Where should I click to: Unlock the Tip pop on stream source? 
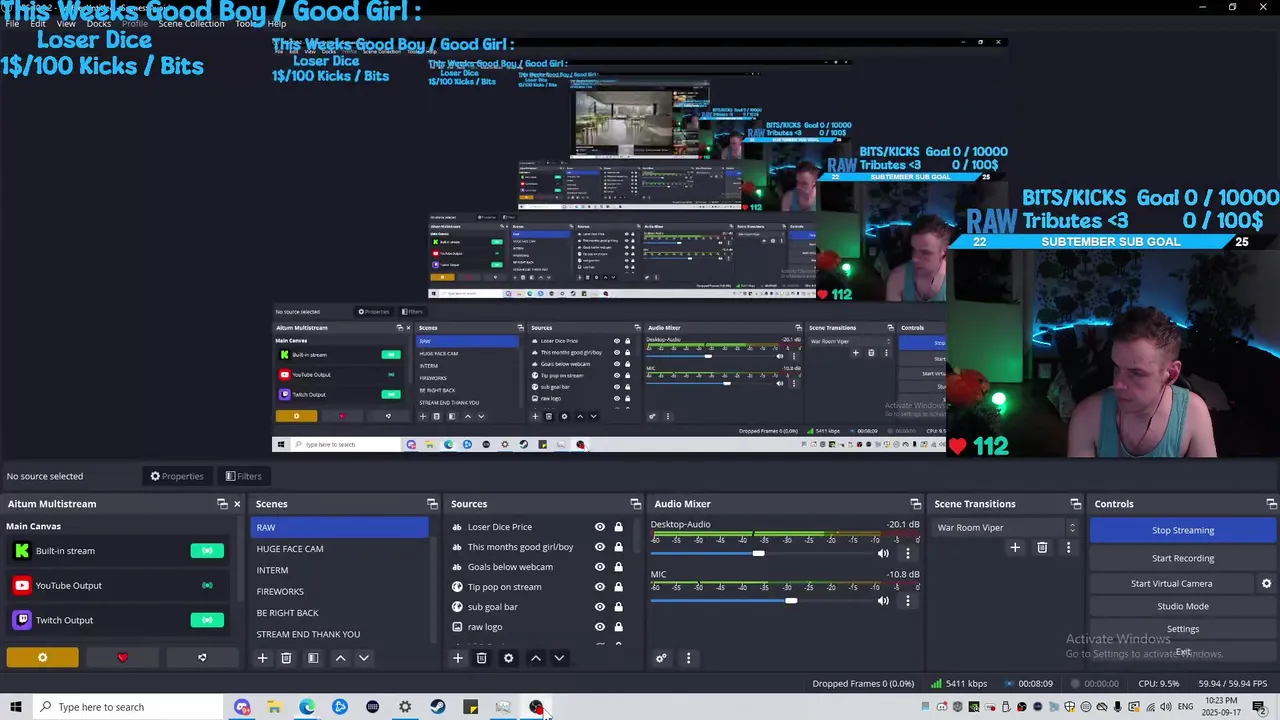click(x=618, y=587)
